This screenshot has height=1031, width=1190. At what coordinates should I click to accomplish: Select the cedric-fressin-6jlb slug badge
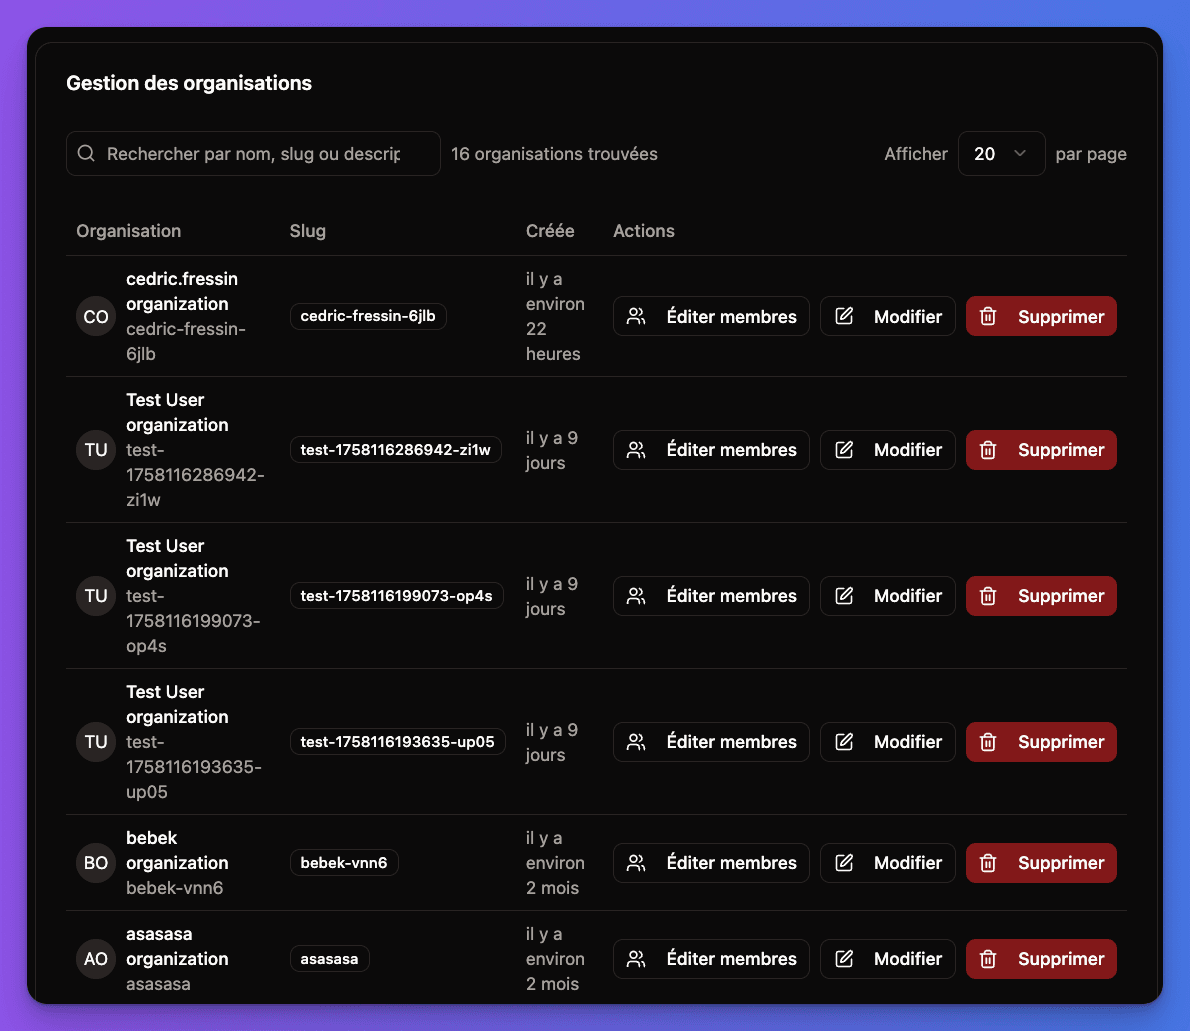[x=368, y=316]
